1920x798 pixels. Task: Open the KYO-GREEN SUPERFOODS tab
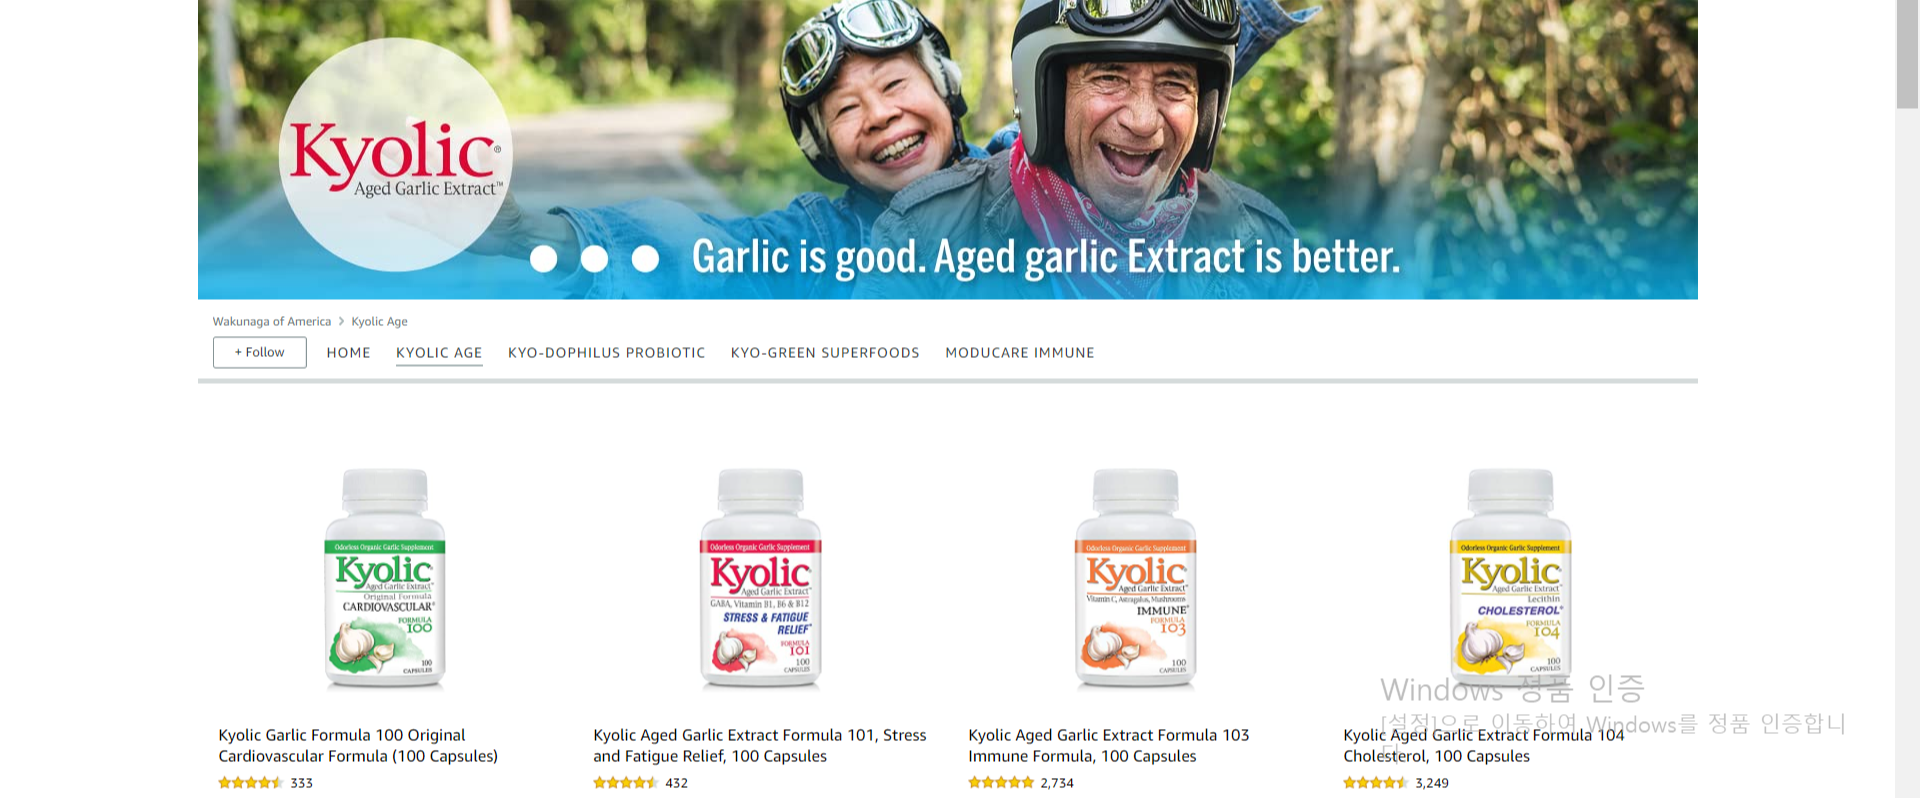pyautogui.click(x=825, y=353)
